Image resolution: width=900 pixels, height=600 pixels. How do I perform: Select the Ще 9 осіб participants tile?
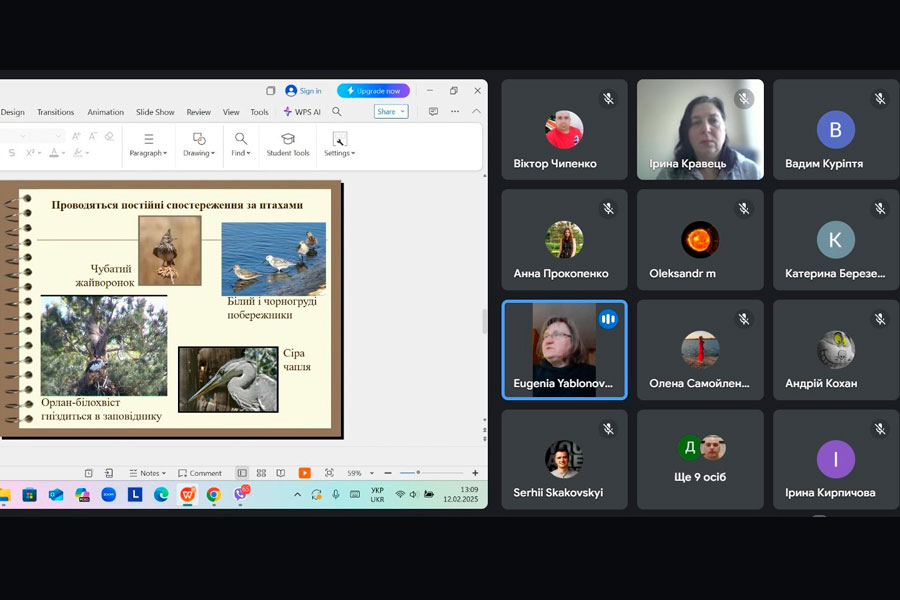700,459
